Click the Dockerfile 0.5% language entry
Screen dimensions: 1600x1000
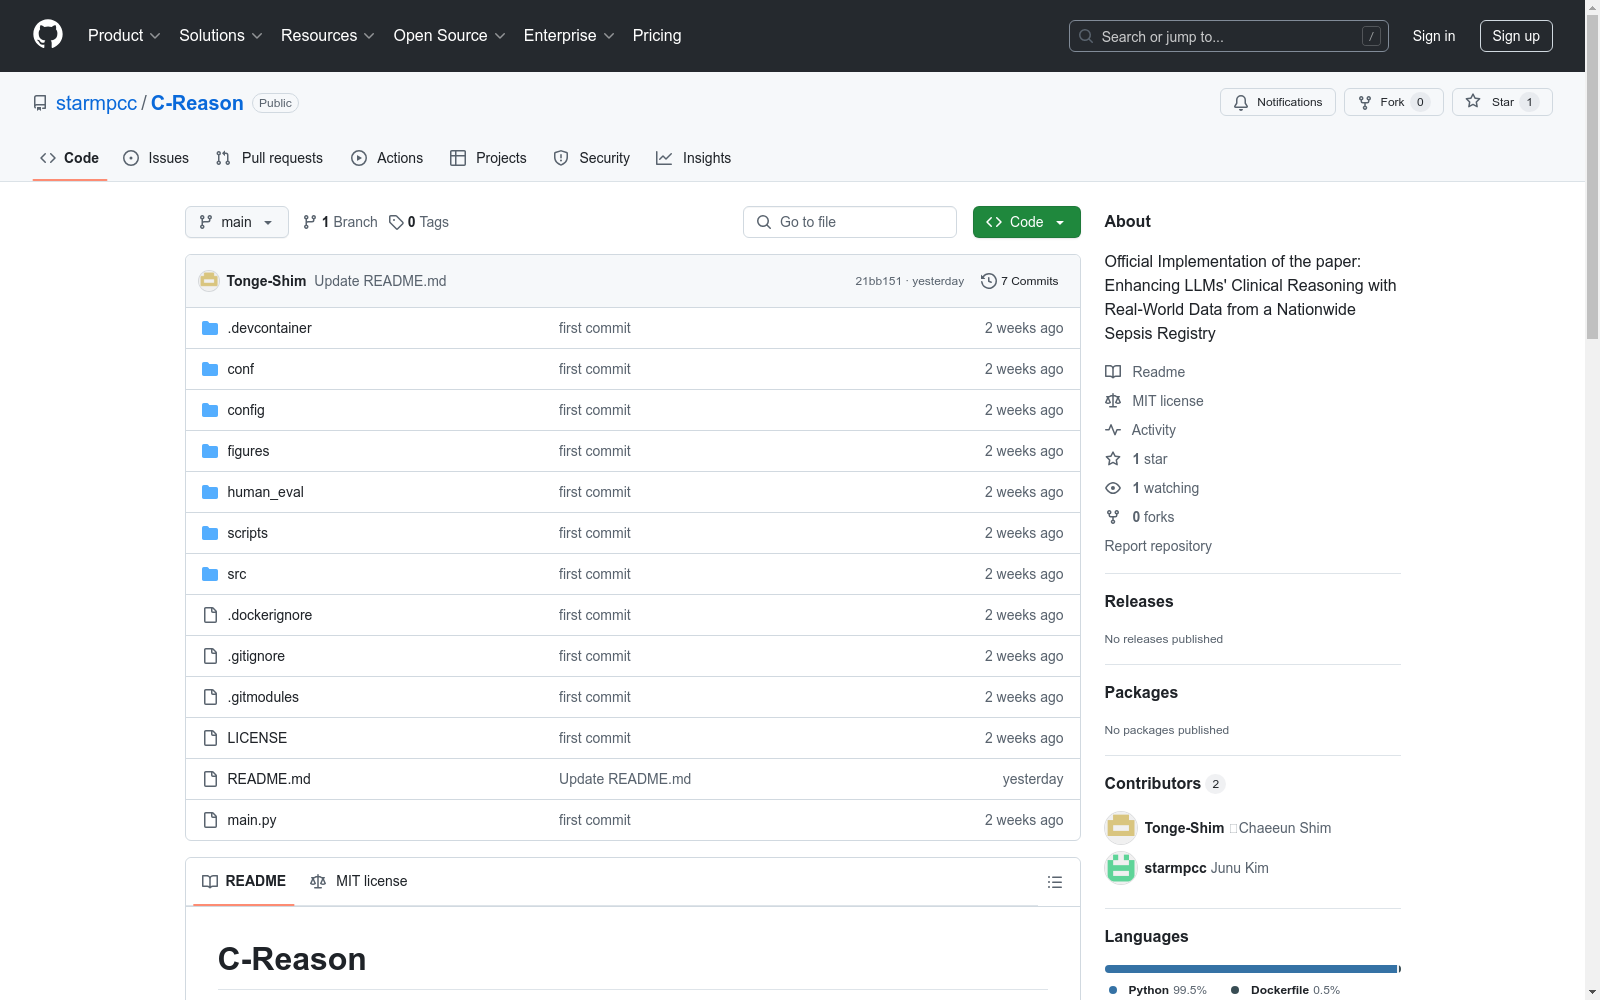[x=1286, y=990]
